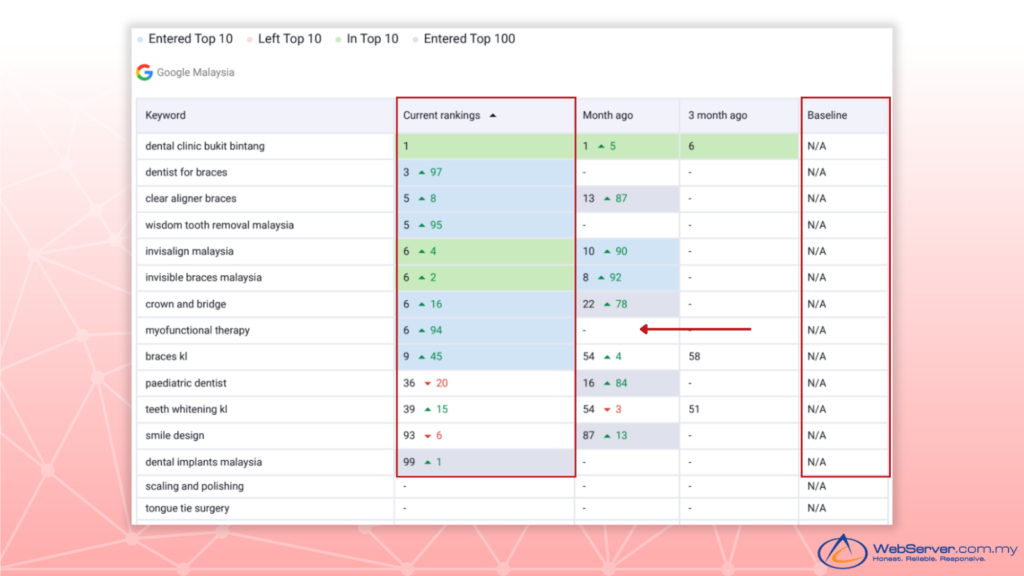Select keyword scaling and polishing
This screenshot has width=1024, height=576.
tap(194, 487)
